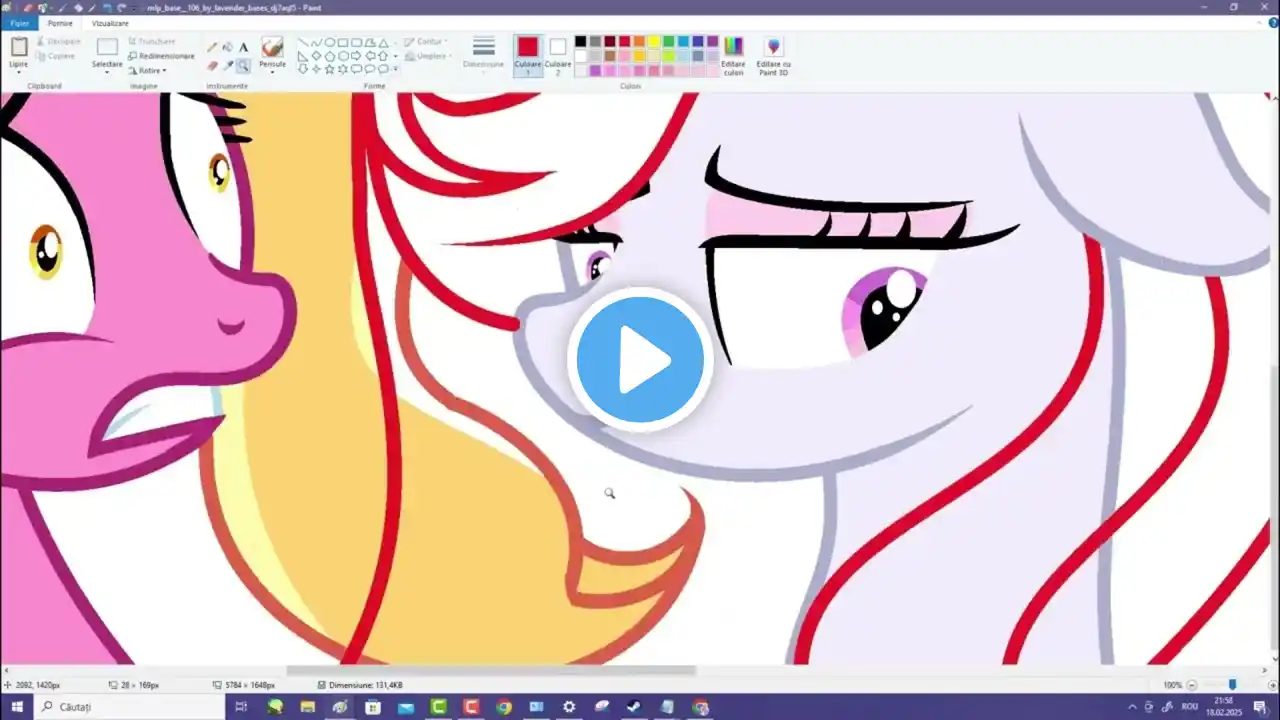Click the 100% zoom level text
Screen dimensions: 1280x720
[x=1173, y=685]
